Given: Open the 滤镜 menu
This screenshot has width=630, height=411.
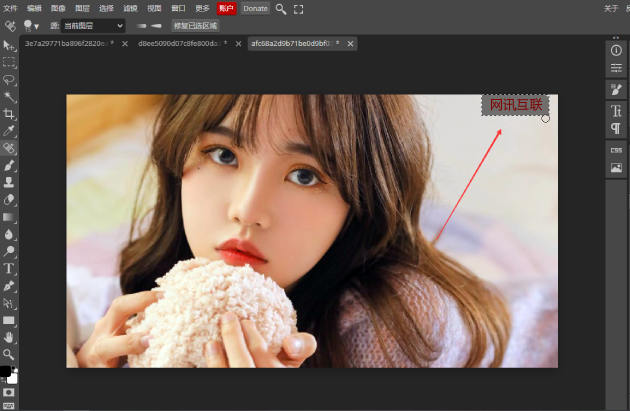Looking at the screenshot, I should pos(130,8).
